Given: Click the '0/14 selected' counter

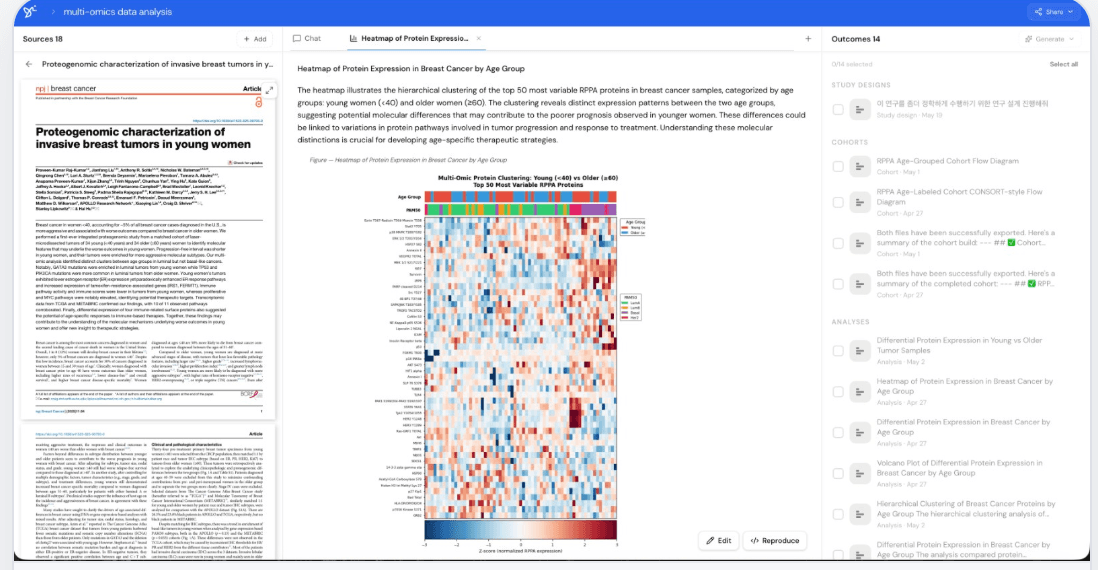Looking at the screenshot, I should 852,64.
